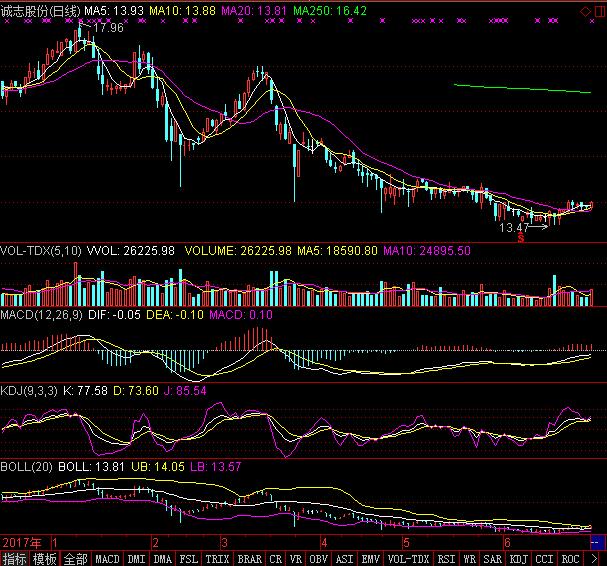Screen dimensions: 607x566
Task: Click the VVOL: 26225.98 value
Action: point(131,251)
